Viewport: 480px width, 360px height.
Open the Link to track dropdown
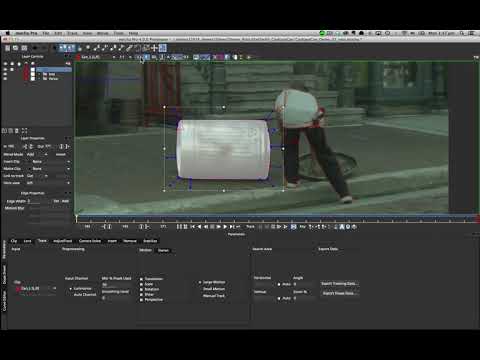[37, 176]
